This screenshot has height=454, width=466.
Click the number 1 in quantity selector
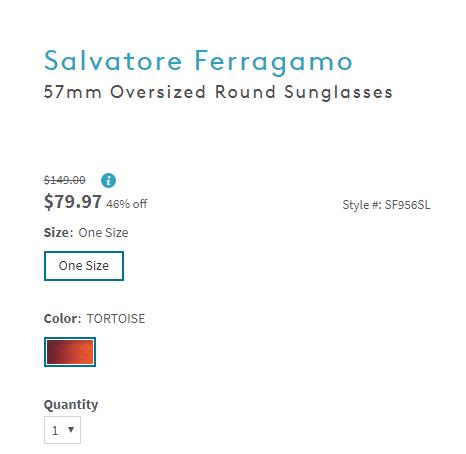coord(55,431)
